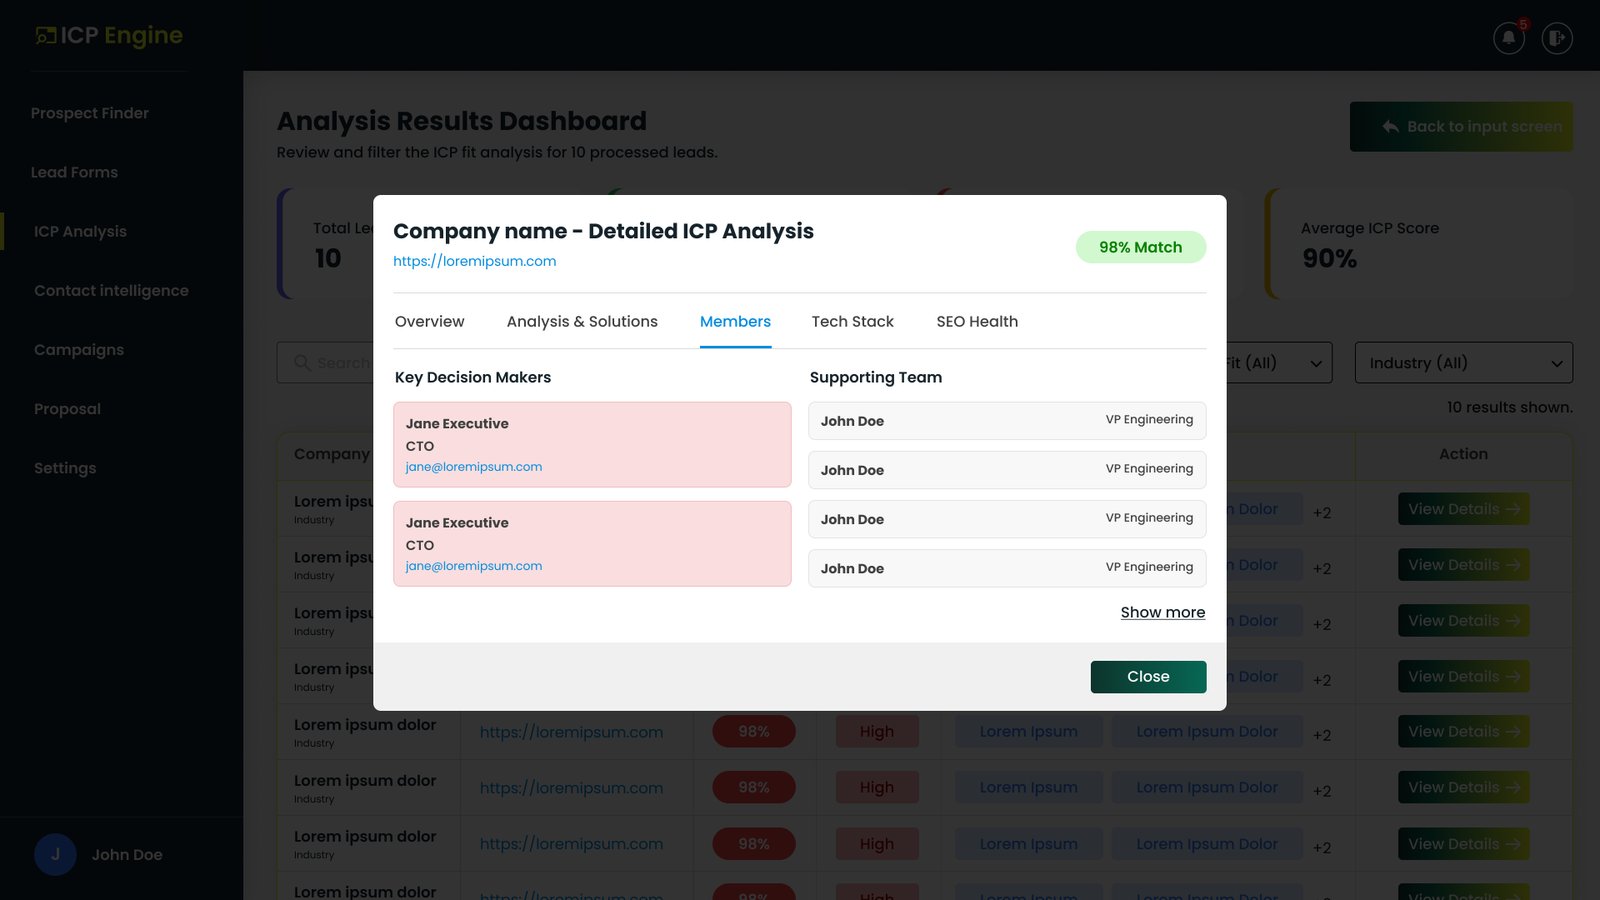
Task: Click John Doe user name in sidebar
Action: click(127, 855)
